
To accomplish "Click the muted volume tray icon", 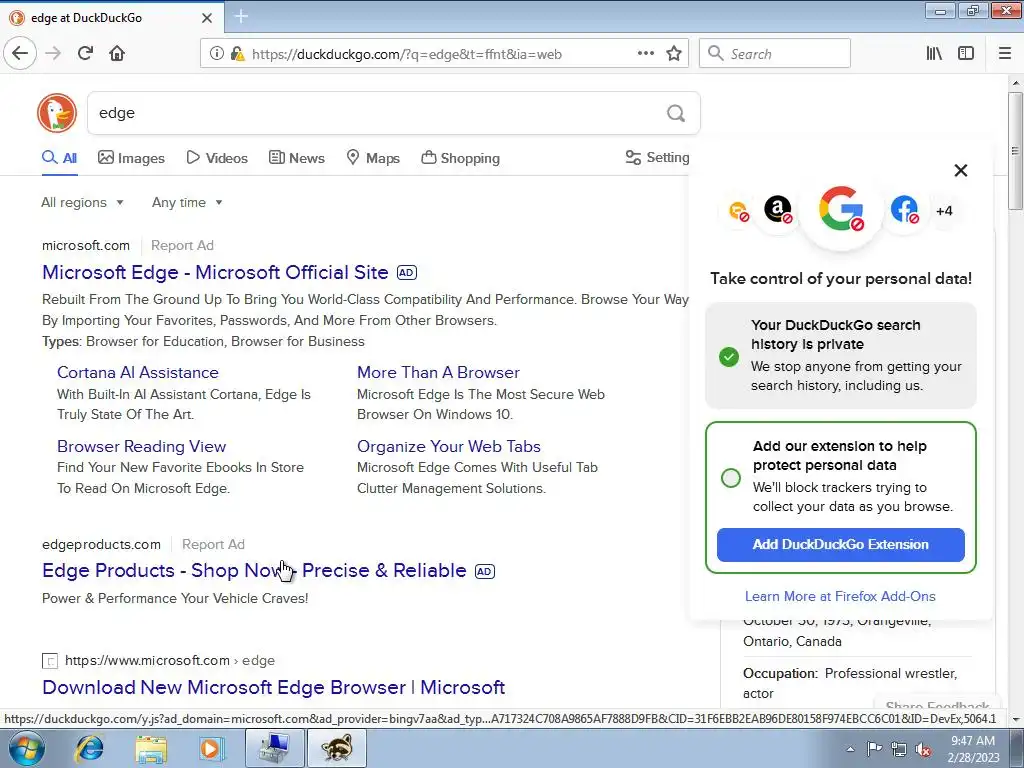I will (x=923, y=750).
